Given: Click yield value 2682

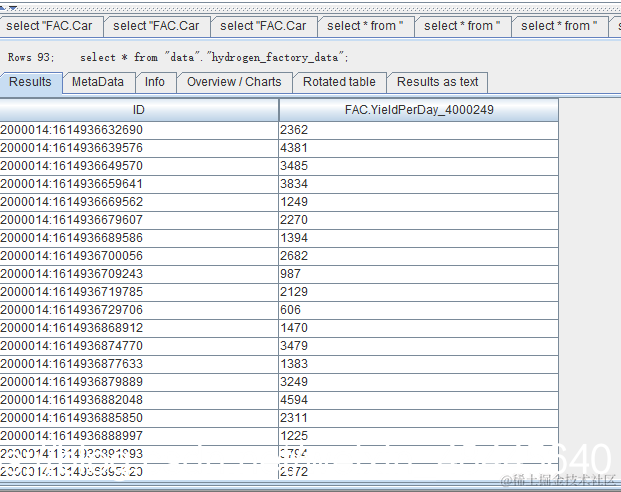Looking at the screenshot, I should pyautogui.click(x=419, y=256).
